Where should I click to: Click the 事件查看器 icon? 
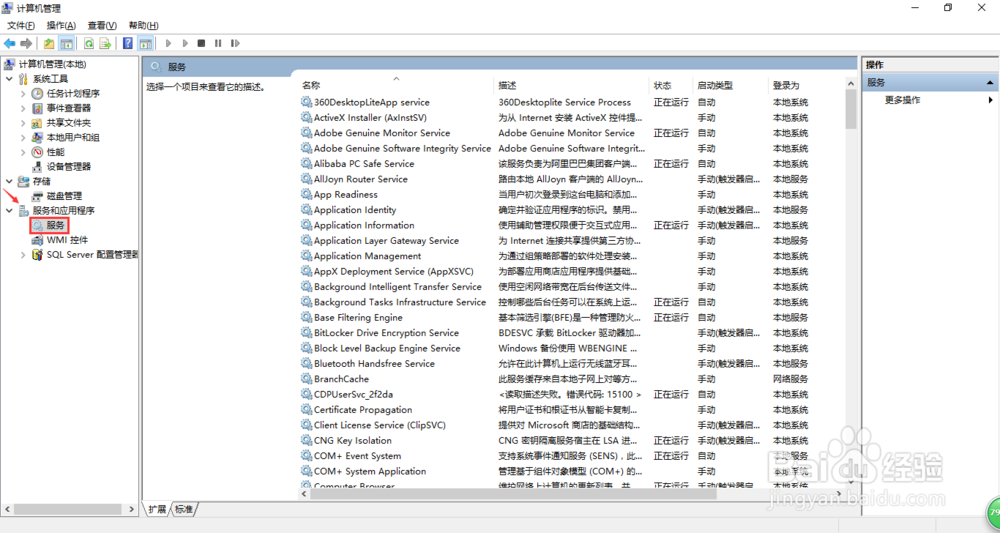tap(38, 108)
